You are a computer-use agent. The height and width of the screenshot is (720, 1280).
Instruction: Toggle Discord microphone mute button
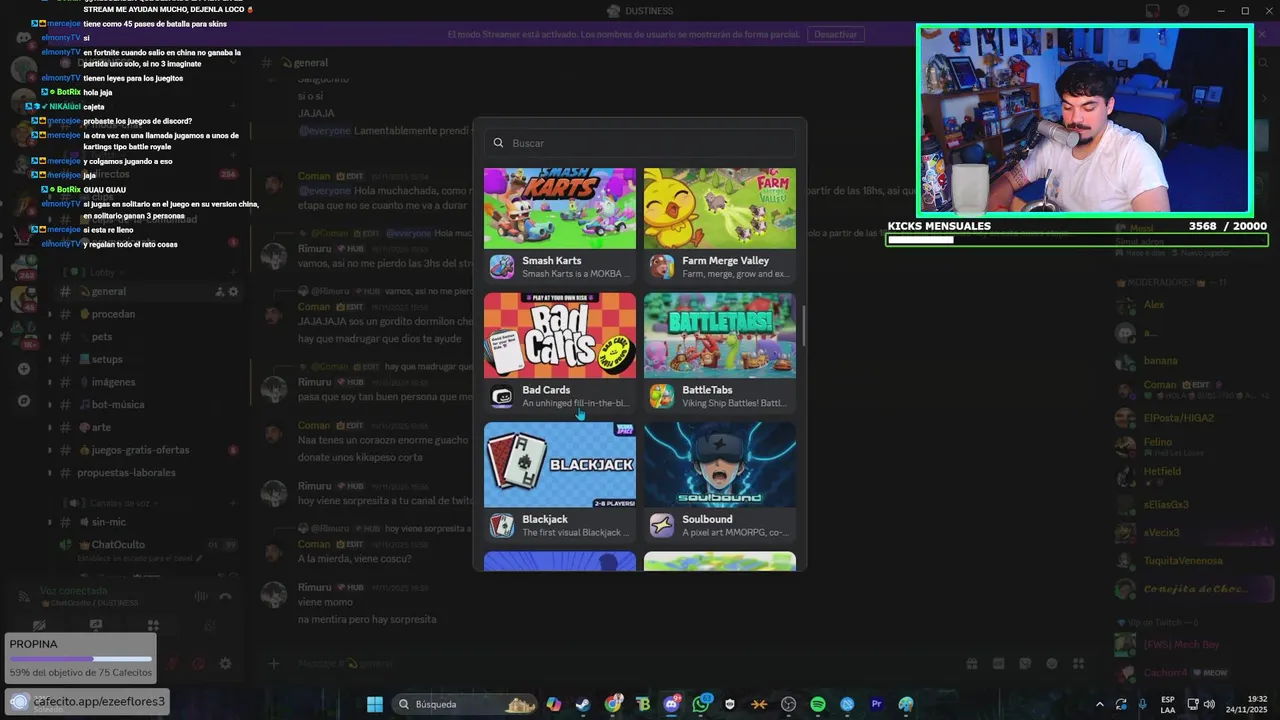171,663
